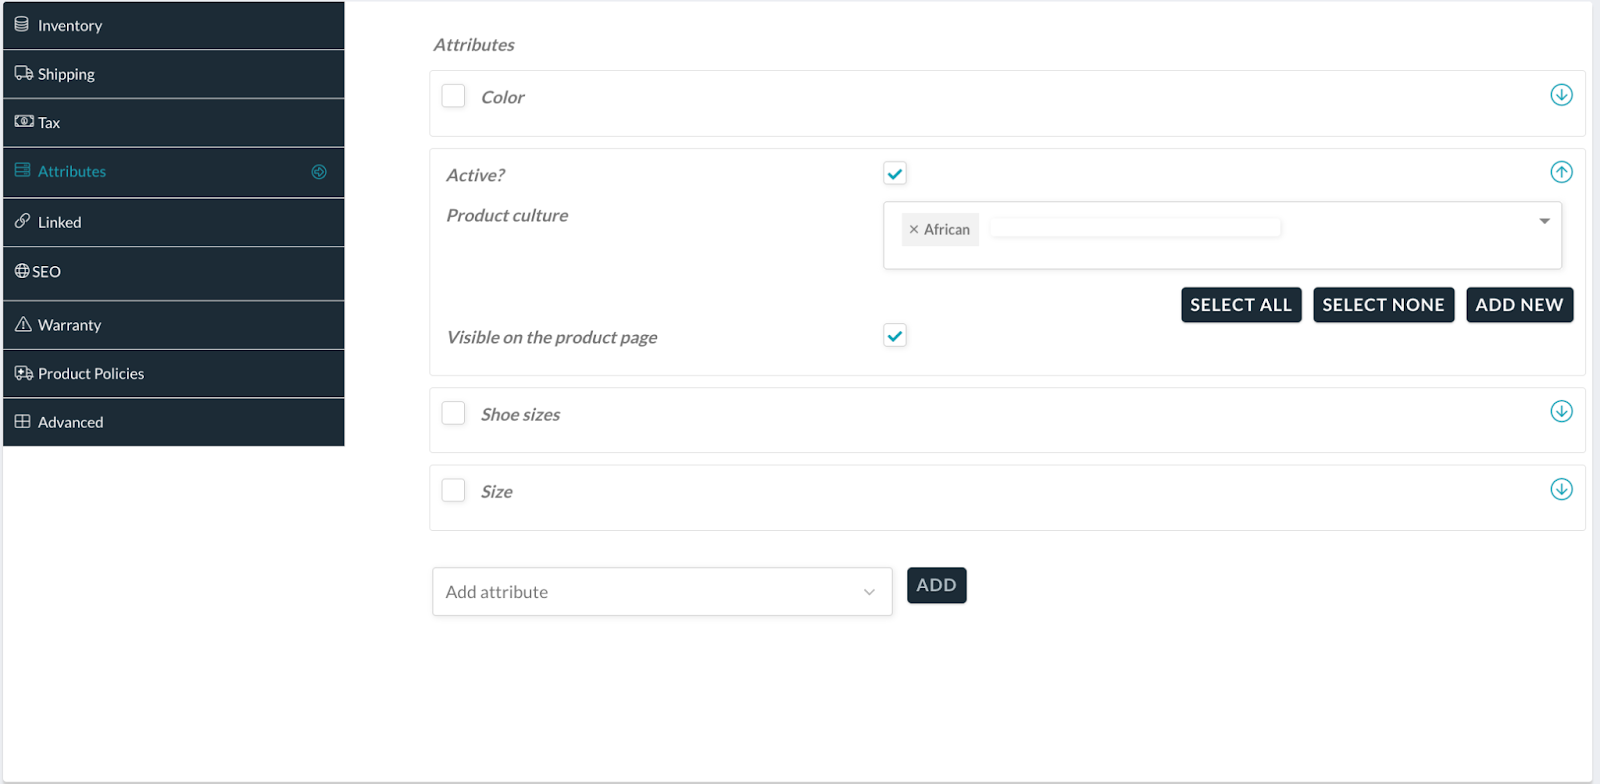This screenshot has height=784, width=1600.
Task: Toggle Visible on the product page
Action: [x=895, y=336]
